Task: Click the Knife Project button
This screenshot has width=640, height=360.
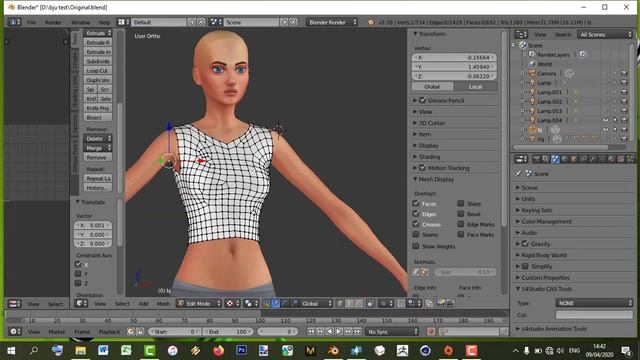Action: 98,108
